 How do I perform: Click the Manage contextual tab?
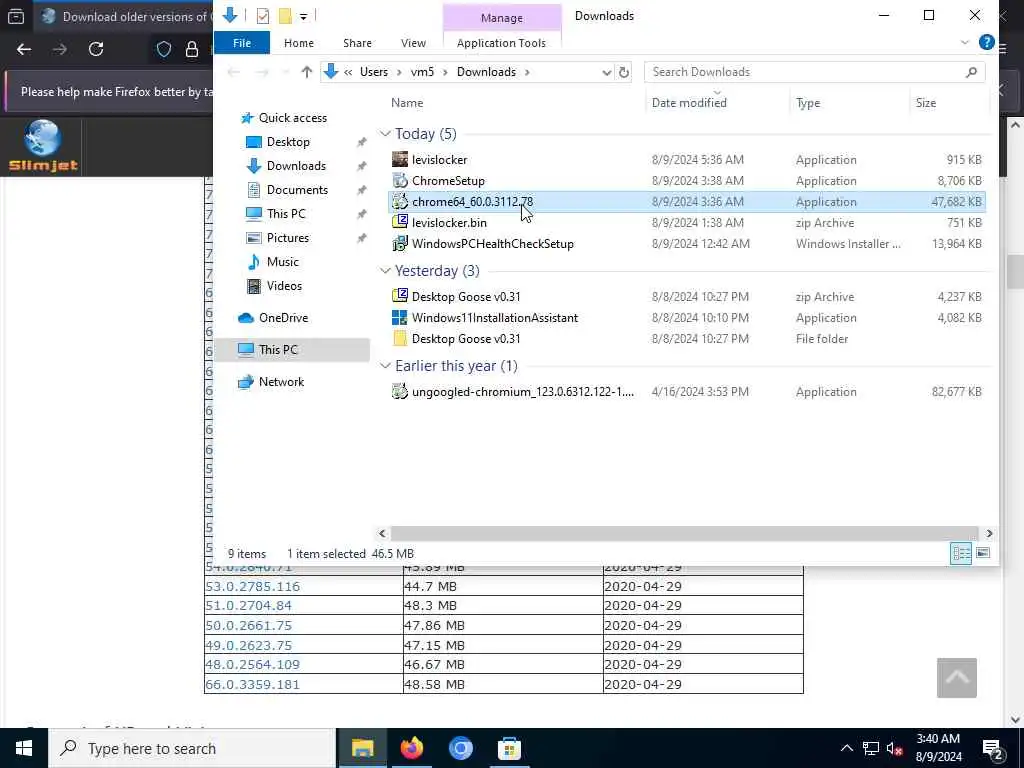pos(502,18)
